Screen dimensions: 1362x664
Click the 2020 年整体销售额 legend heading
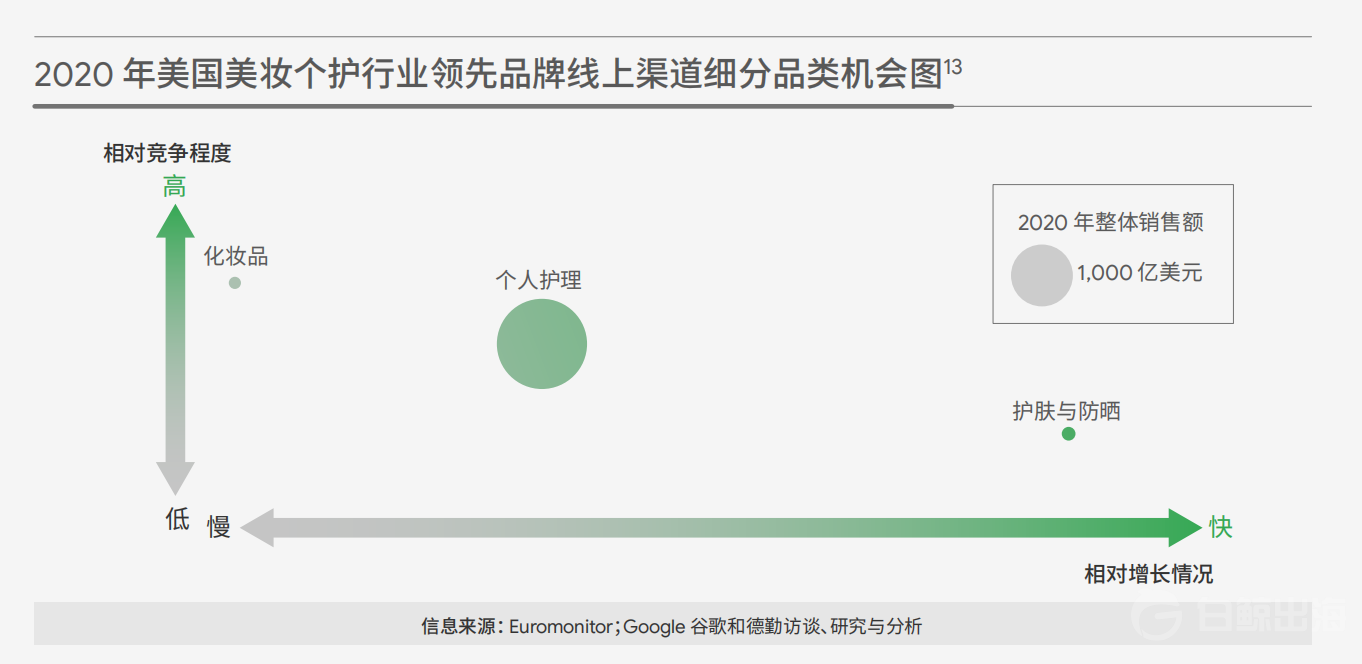[1110, 222]
